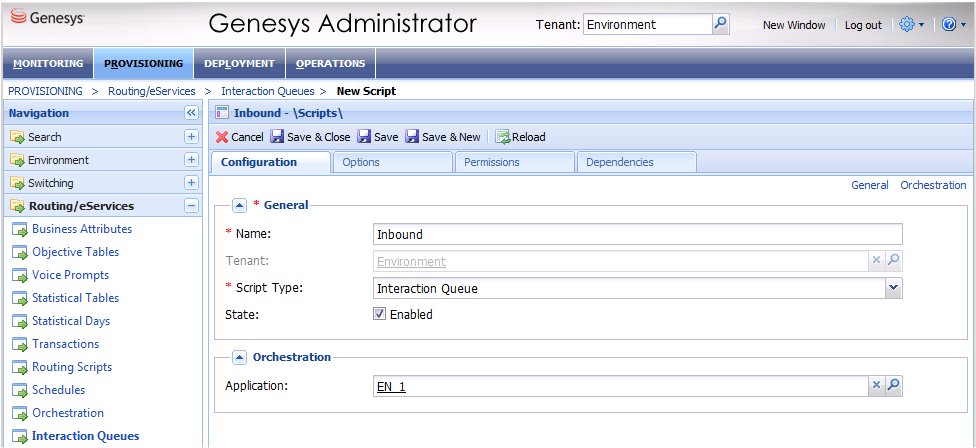Open Business Attributes in navigation

82,229
